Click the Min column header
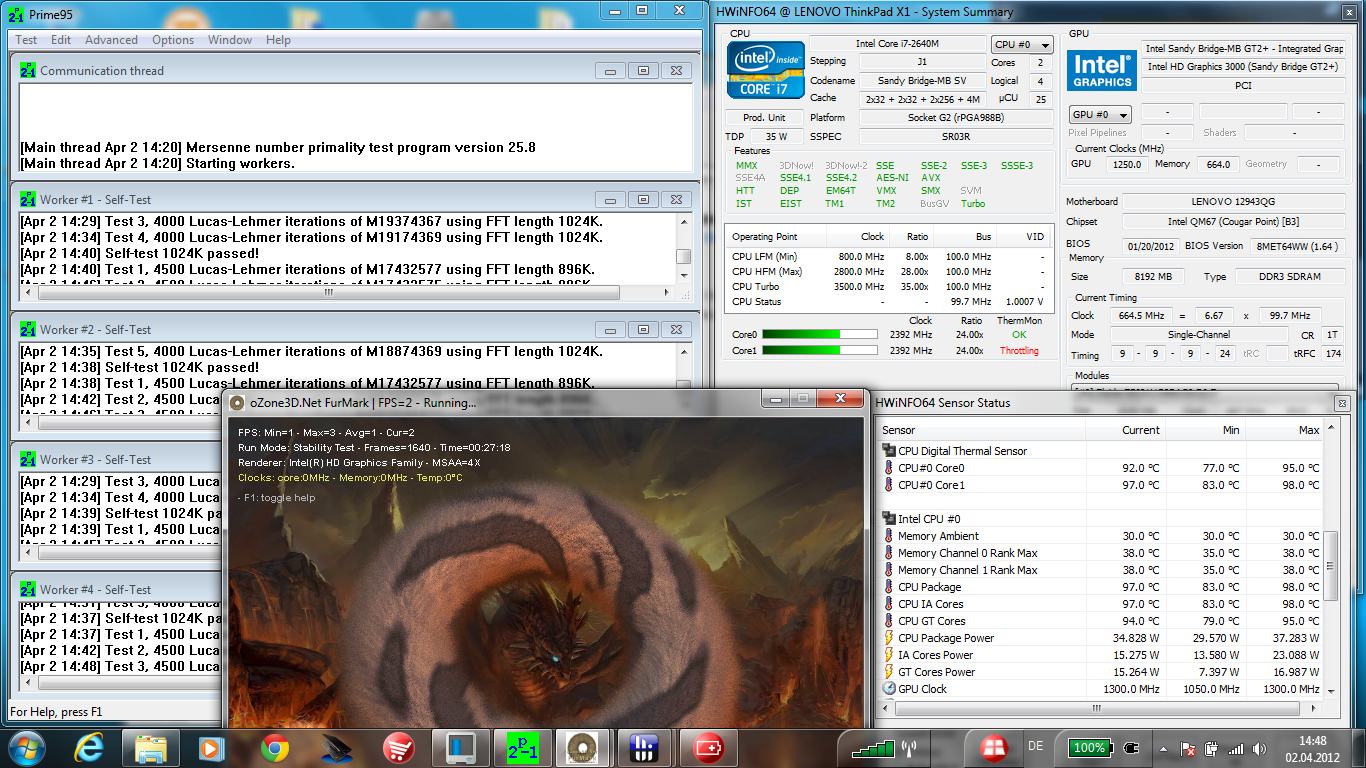The image size is (1366, 768). click(x=1205, y=430)
